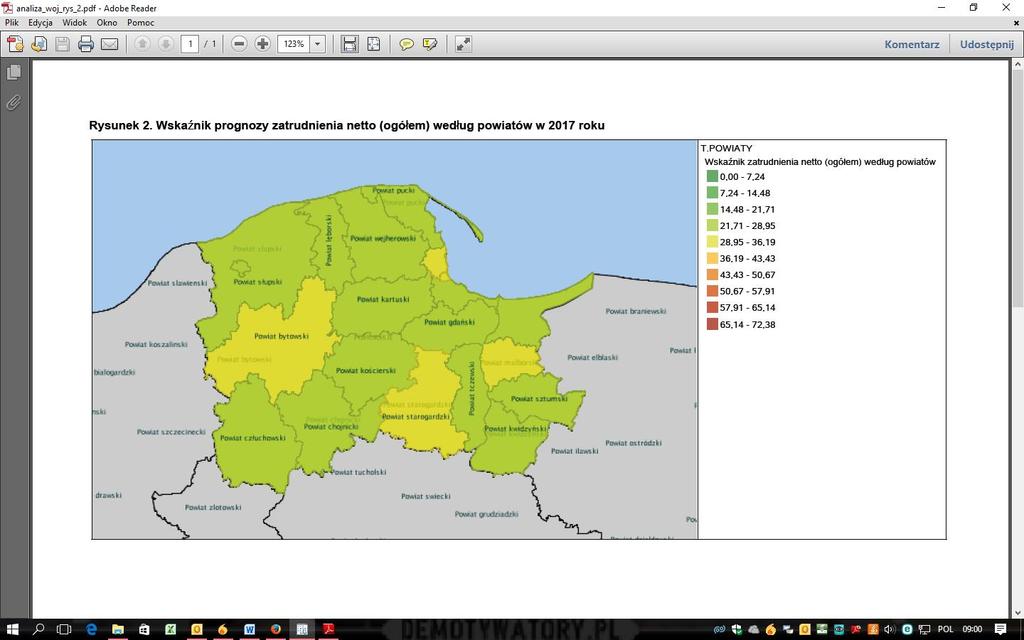Open the Plik menu

click(12, 23)
